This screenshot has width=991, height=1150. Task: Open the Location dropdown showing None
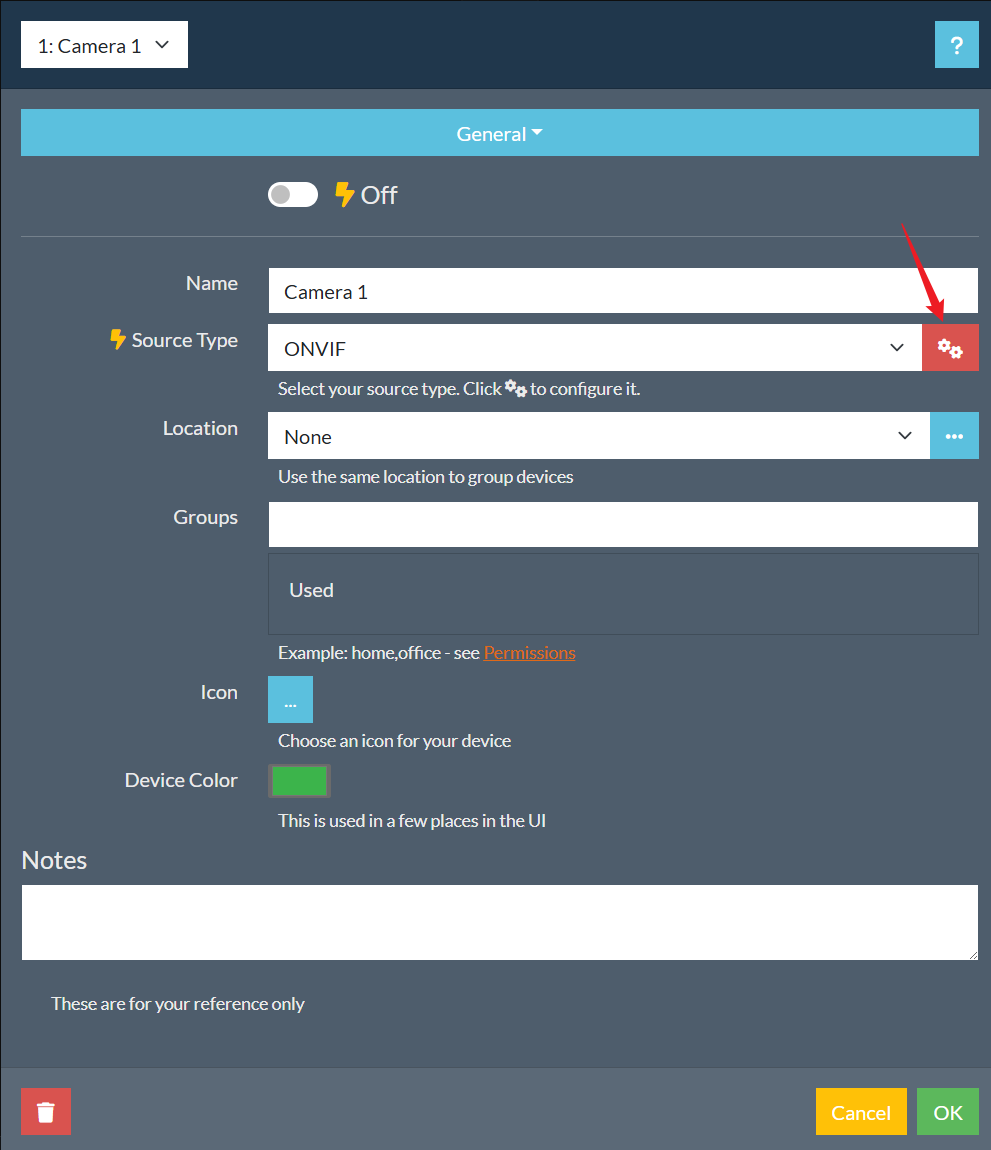[598, 436]
